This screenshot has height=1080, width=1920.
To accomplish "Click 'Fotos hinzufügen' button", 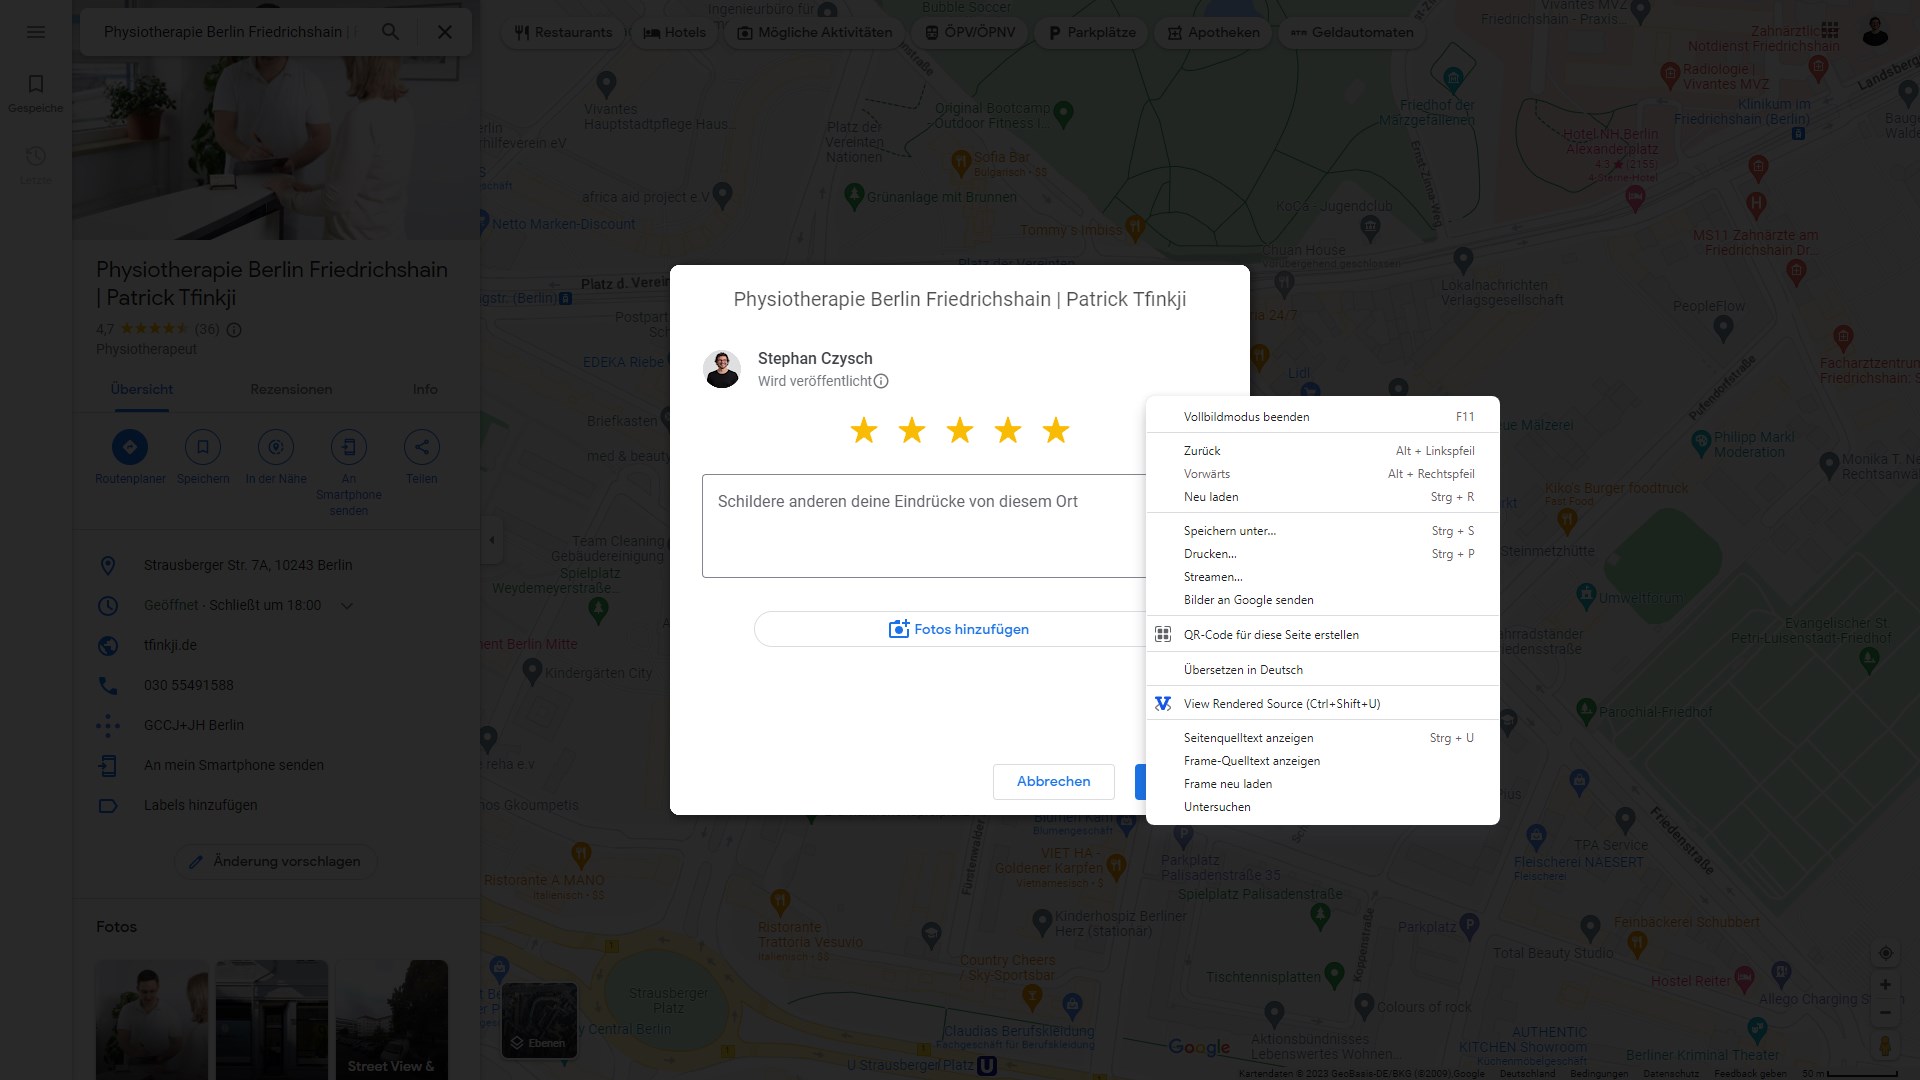I will click(x=958, y=629).
